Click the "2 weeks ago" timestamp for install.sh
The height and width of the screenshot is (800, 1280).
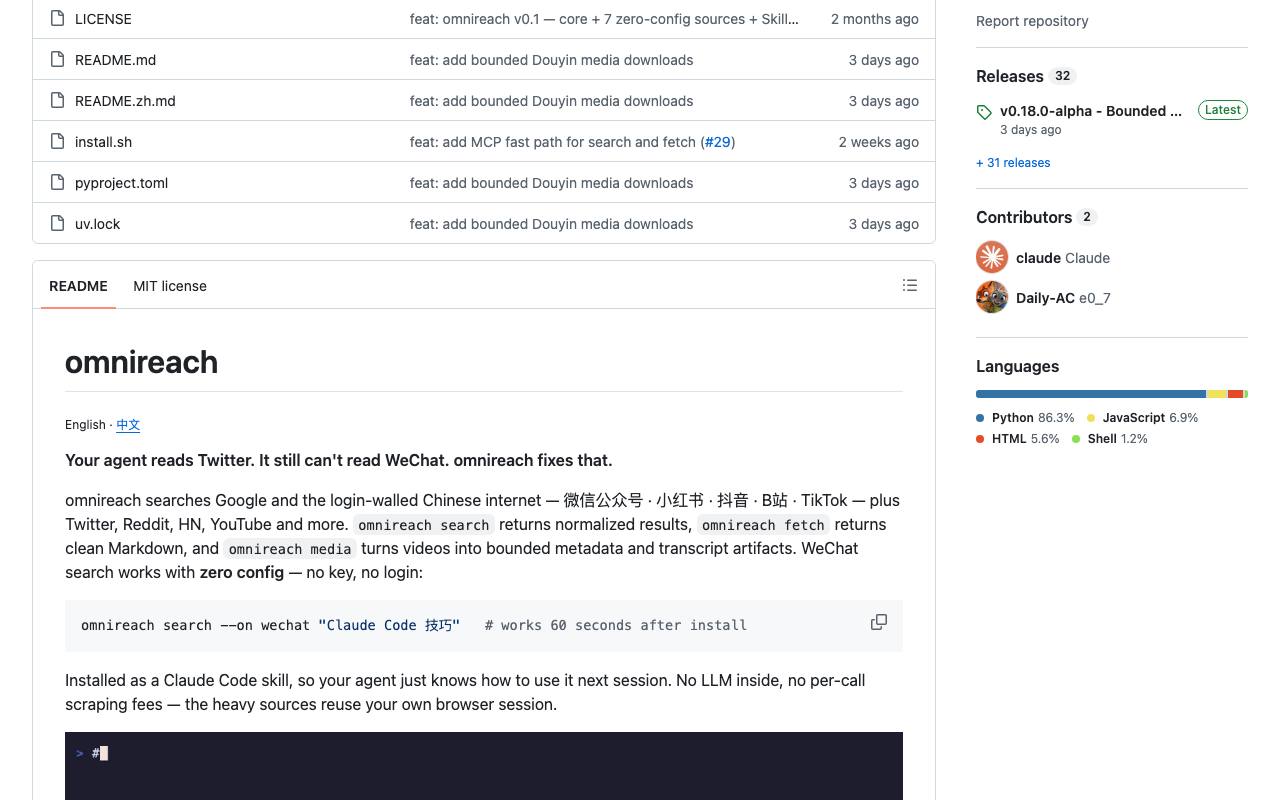tap(879, 142)
